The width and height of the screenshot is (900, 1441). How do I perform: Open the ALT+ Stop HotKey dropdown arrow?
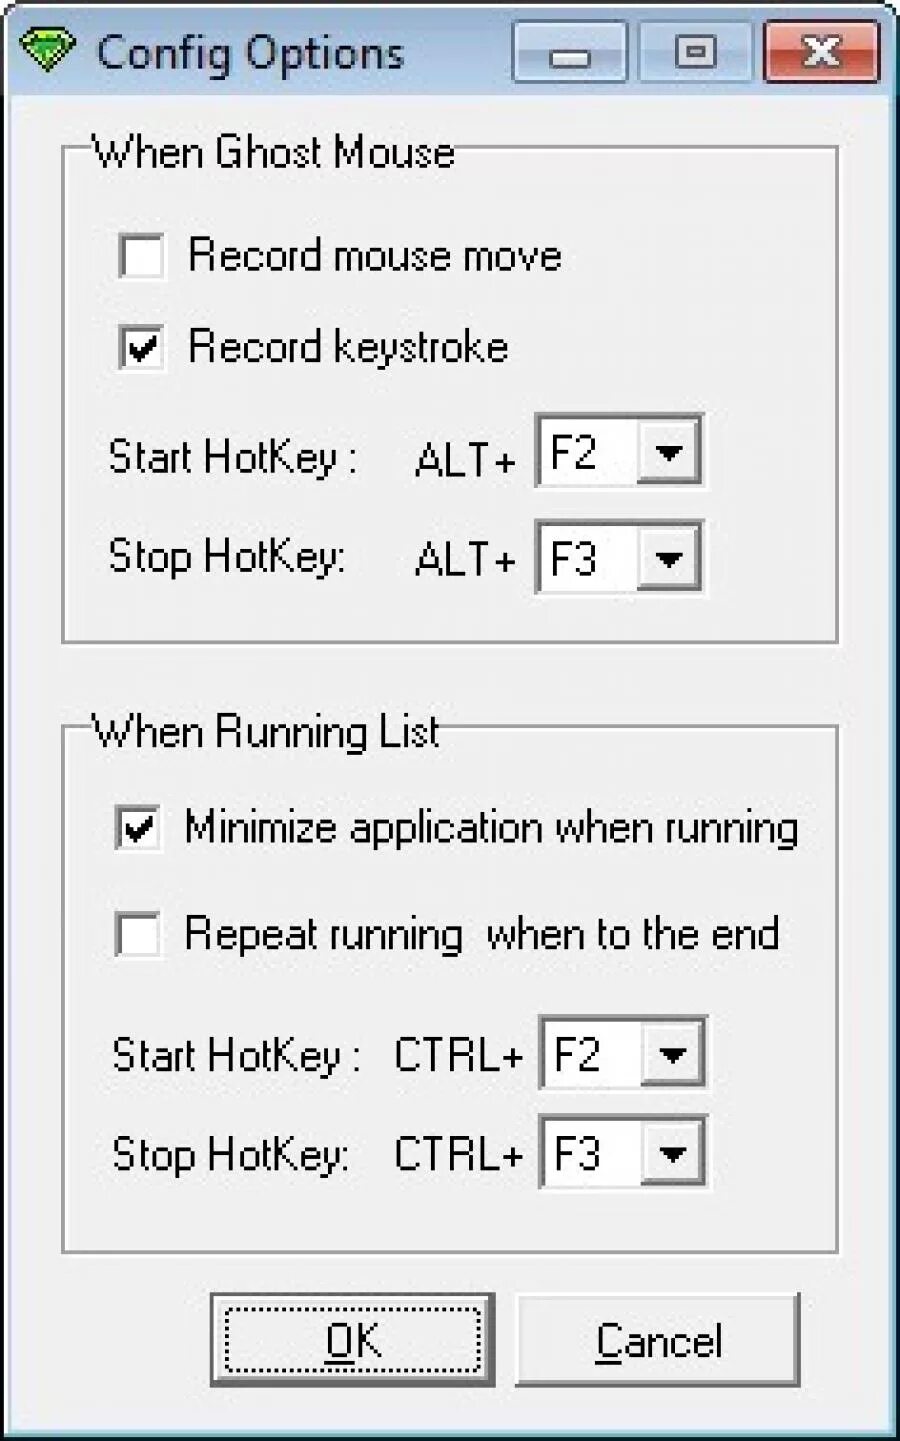pyautogui.click(x=667, y=558)
